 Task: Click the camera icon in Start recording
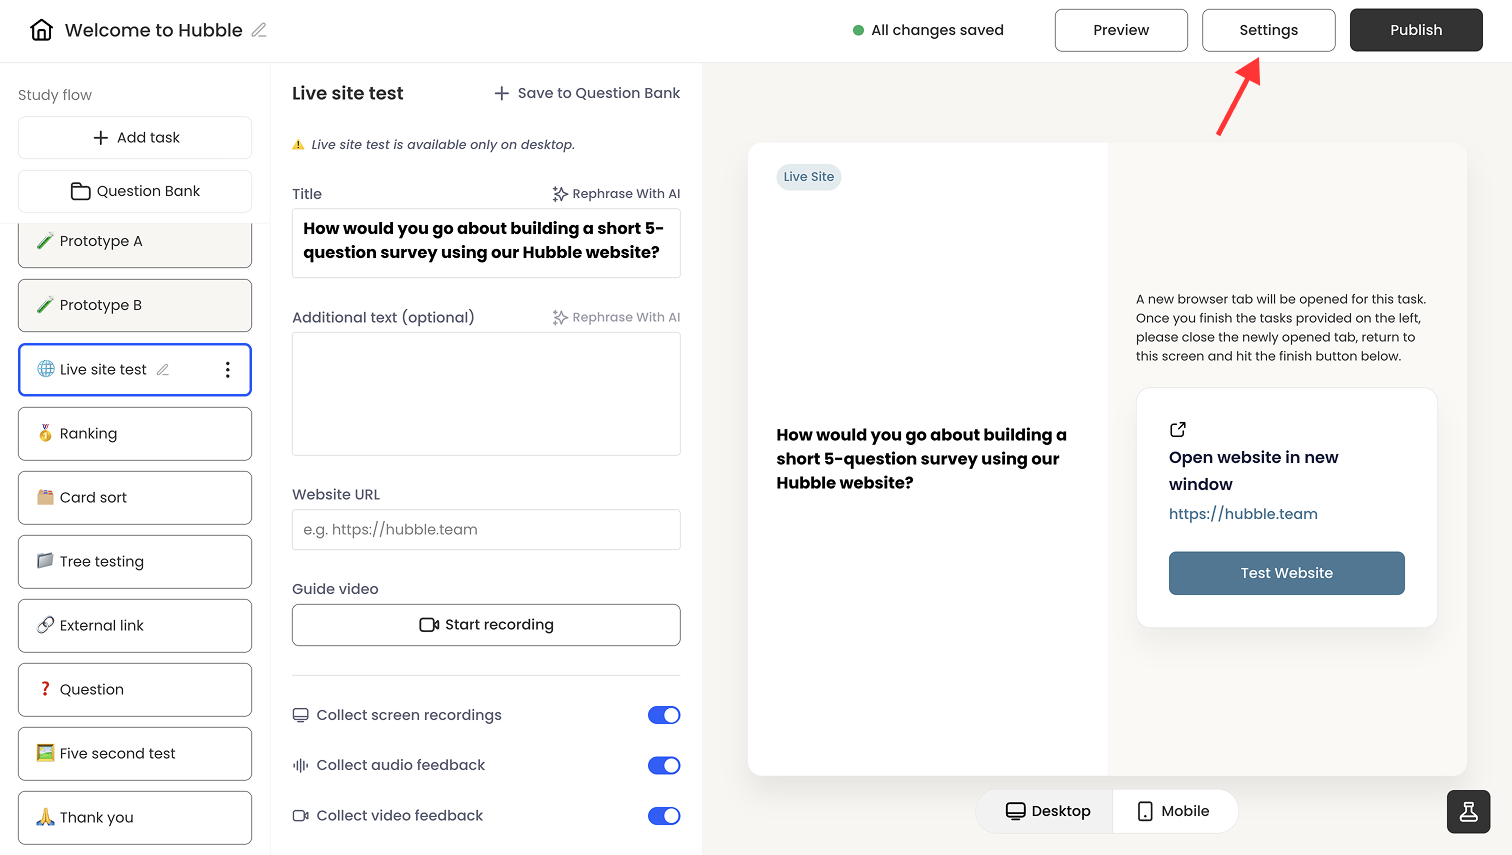tap(429, 625)
